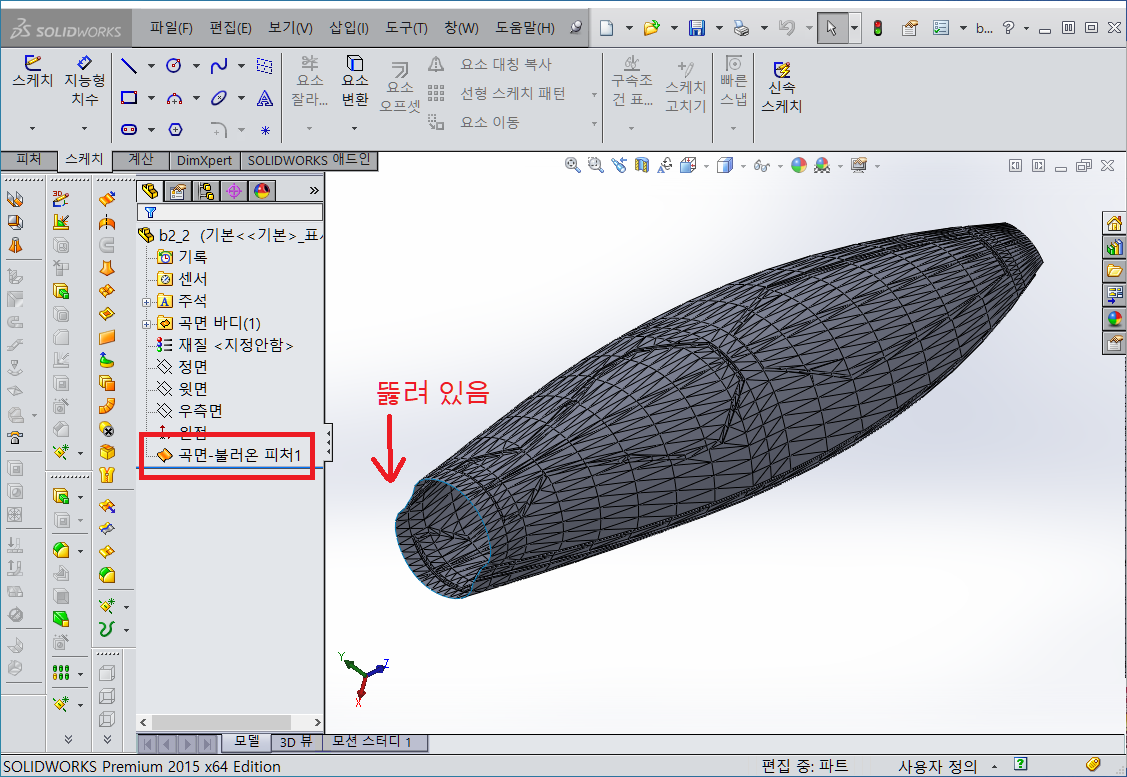Open the ConfigurationManager tab icon
This screenshot has height=777, width=1127.
pyautogui.click(x=206, y=190)
